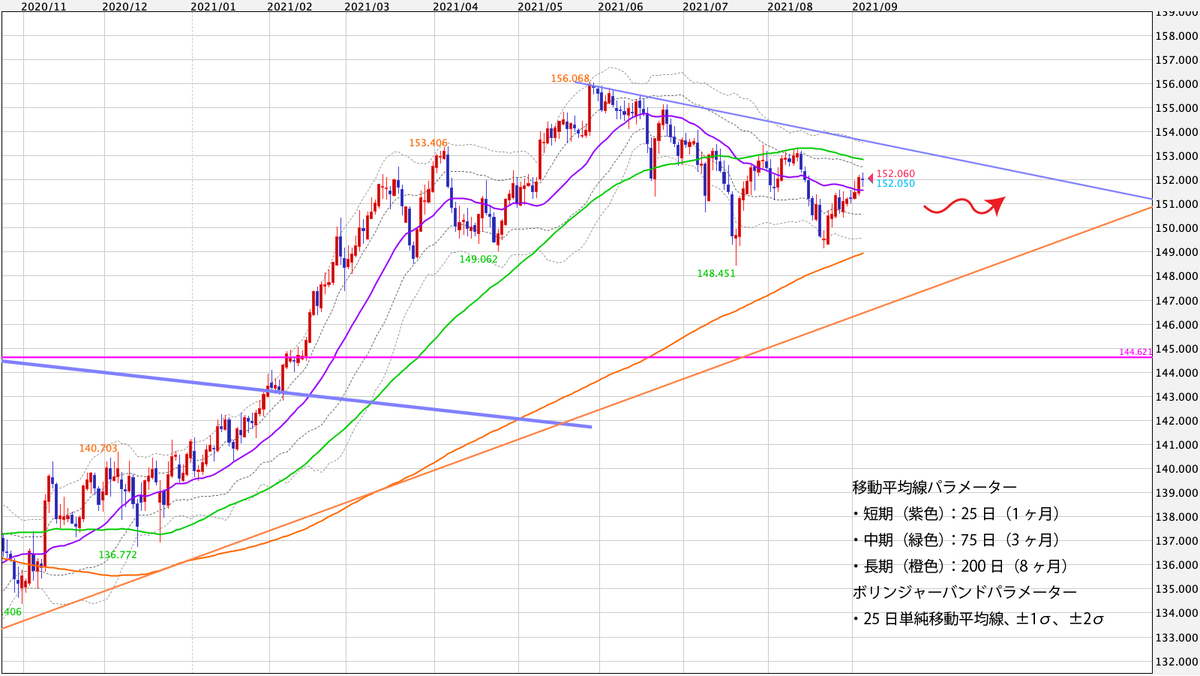1200x676 pixels.
Task: Select the 153.000 price axis label
Action: tap(1176, 156)
